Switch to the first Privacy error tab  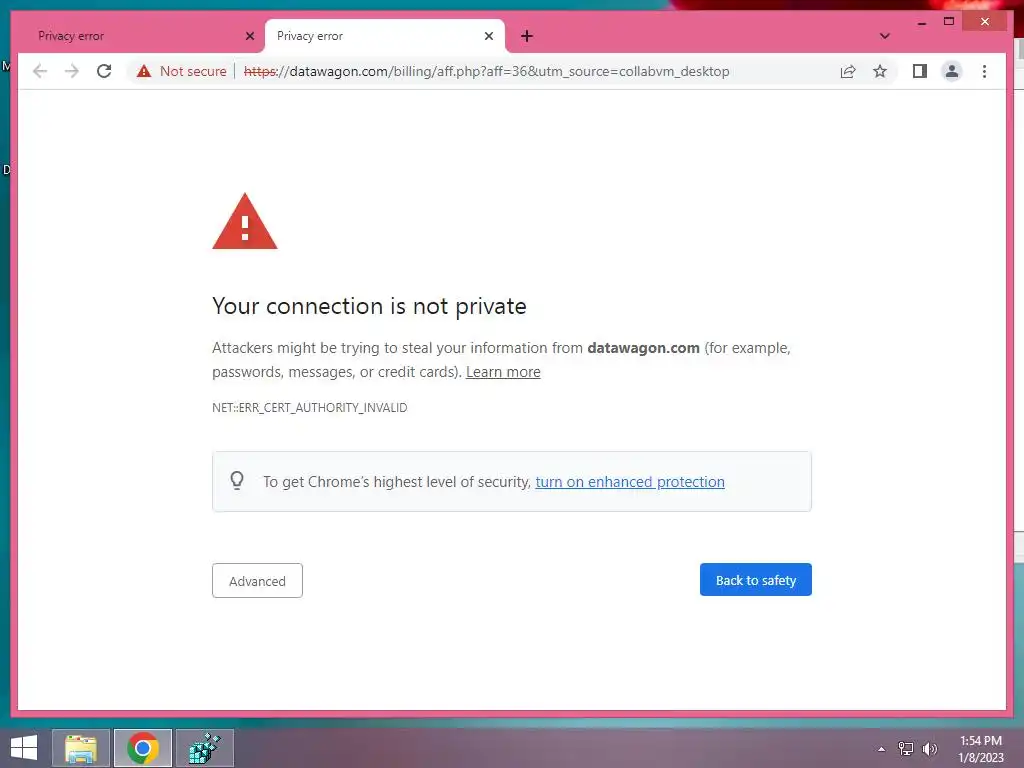point(138,36)
